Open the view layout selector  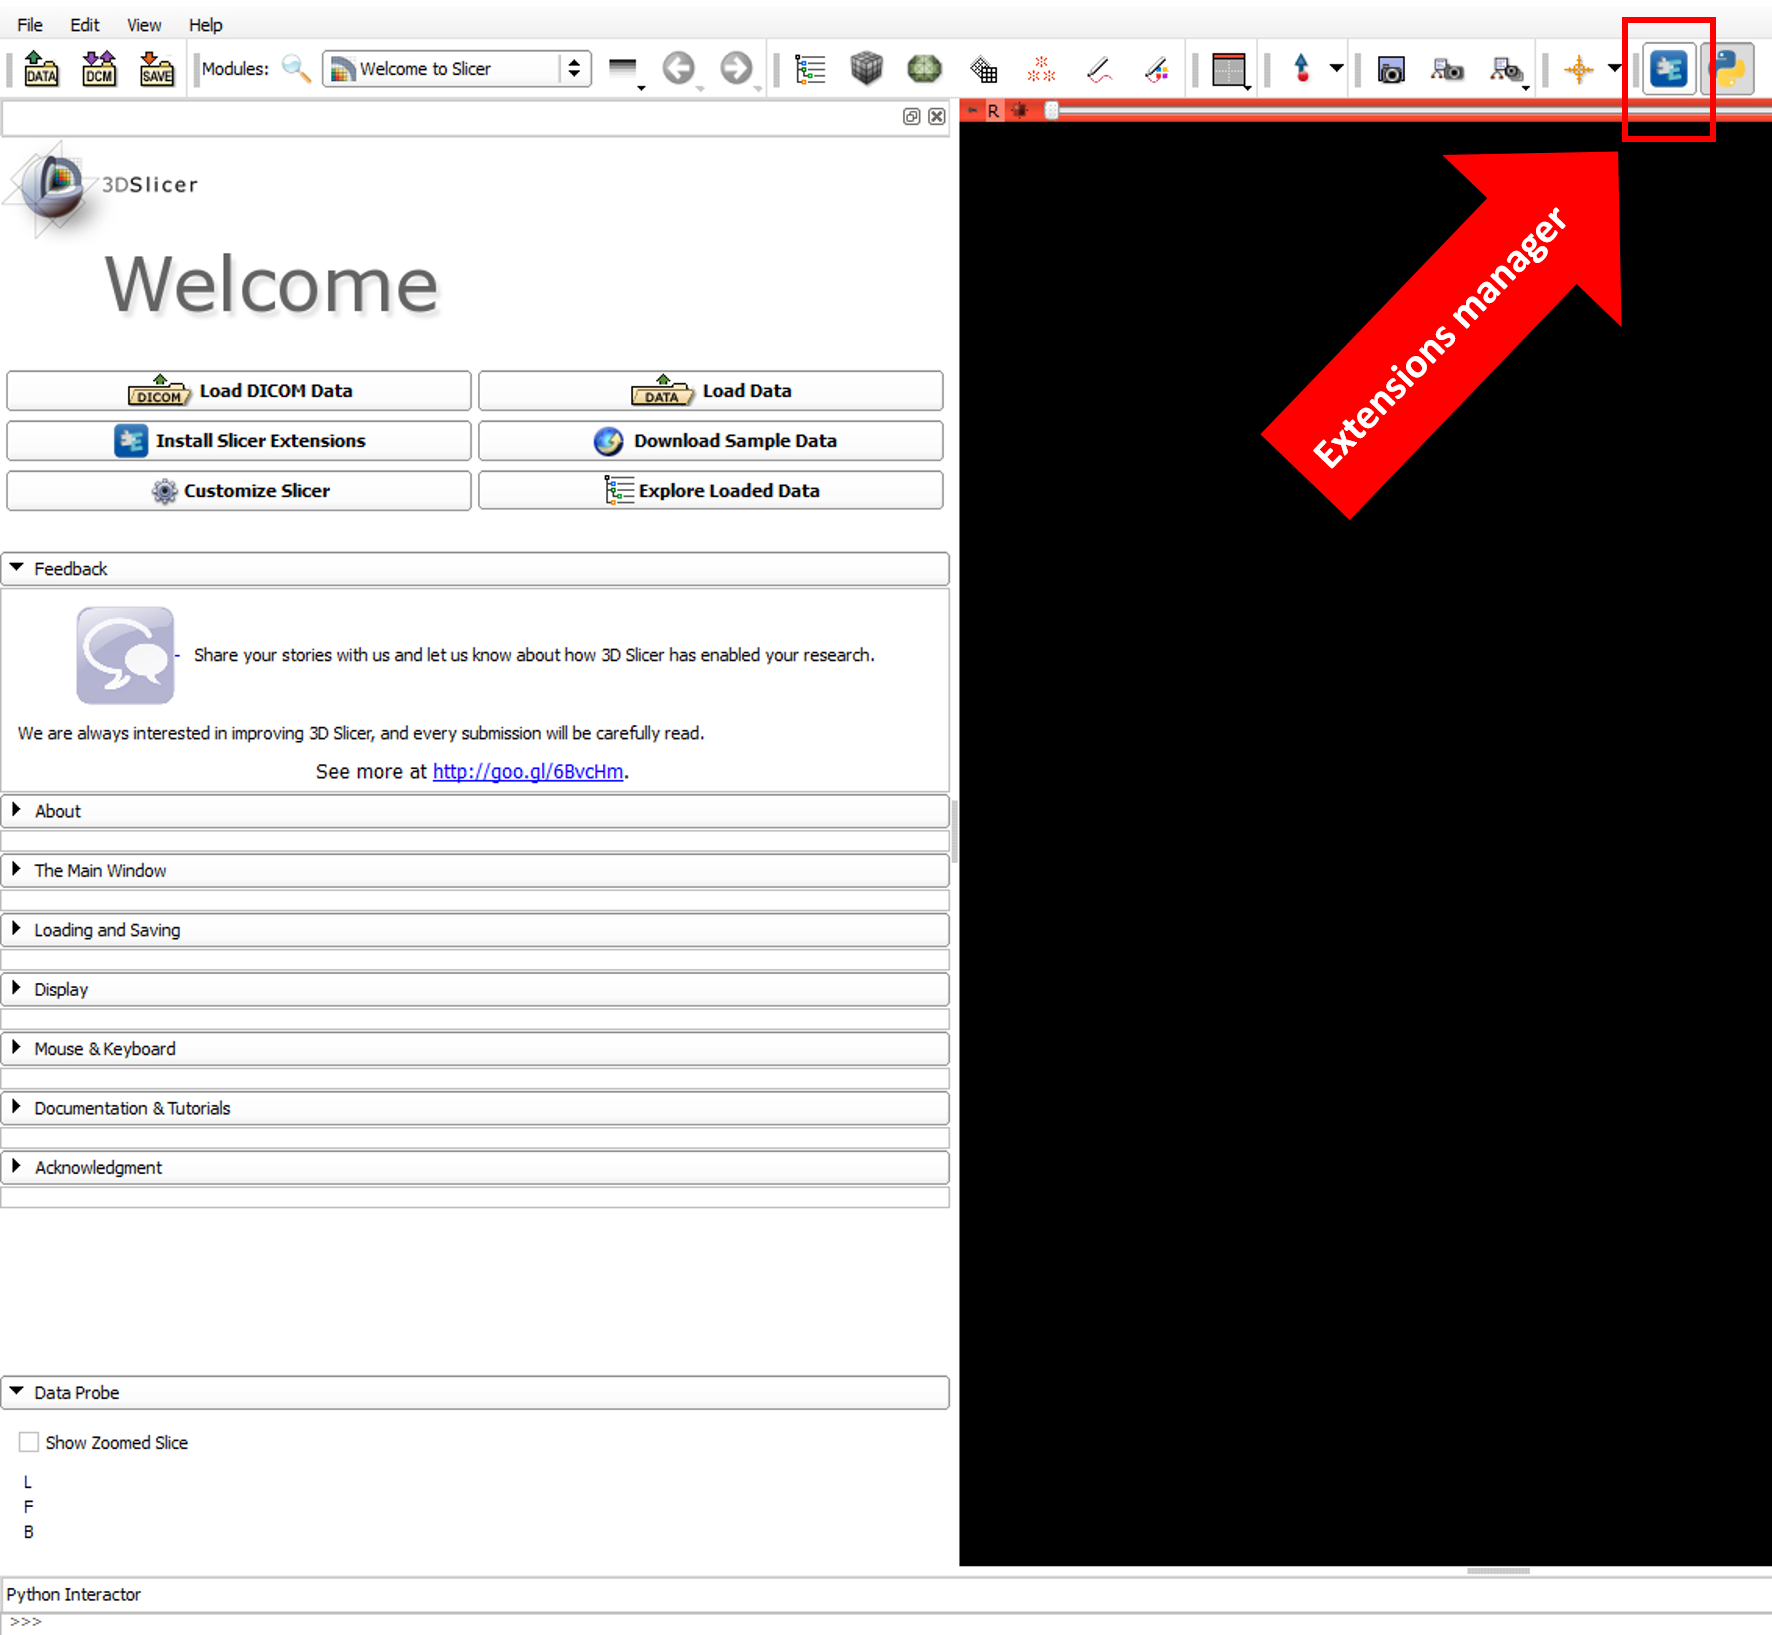click(1230, 70)
